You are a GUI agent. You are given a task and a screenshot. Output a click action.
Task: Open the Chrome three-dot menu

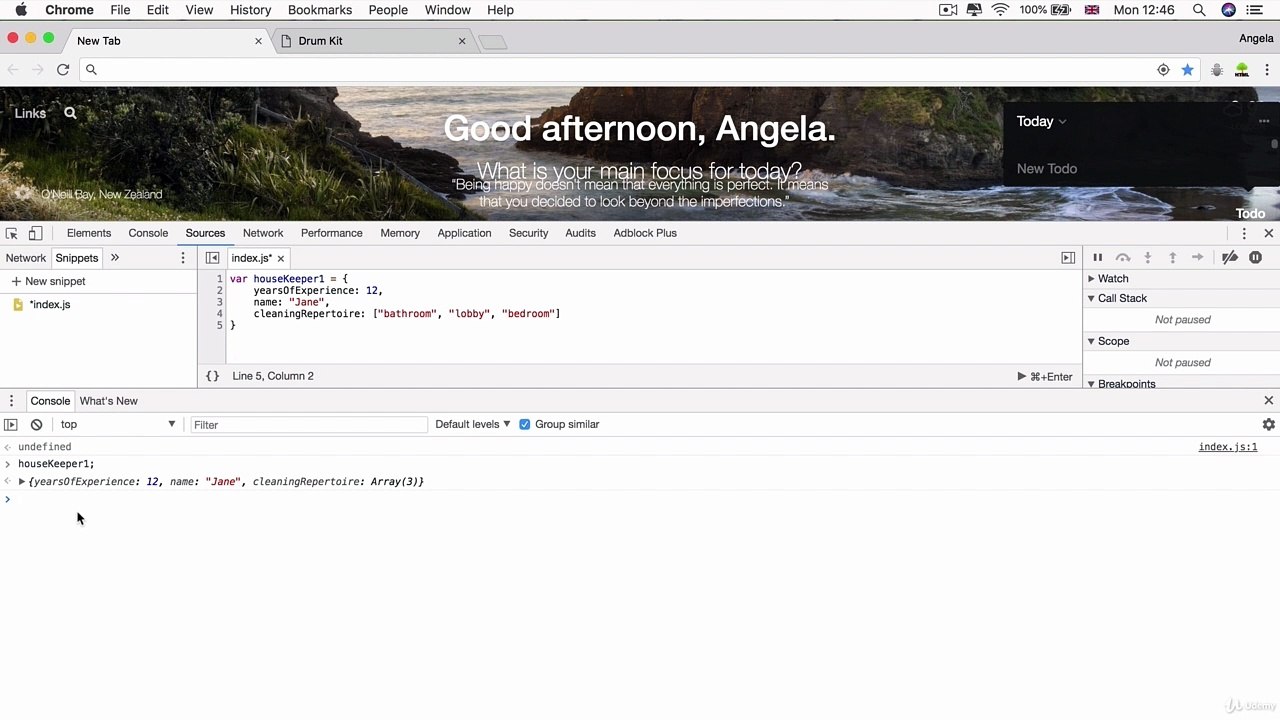tap(1267, 69)
